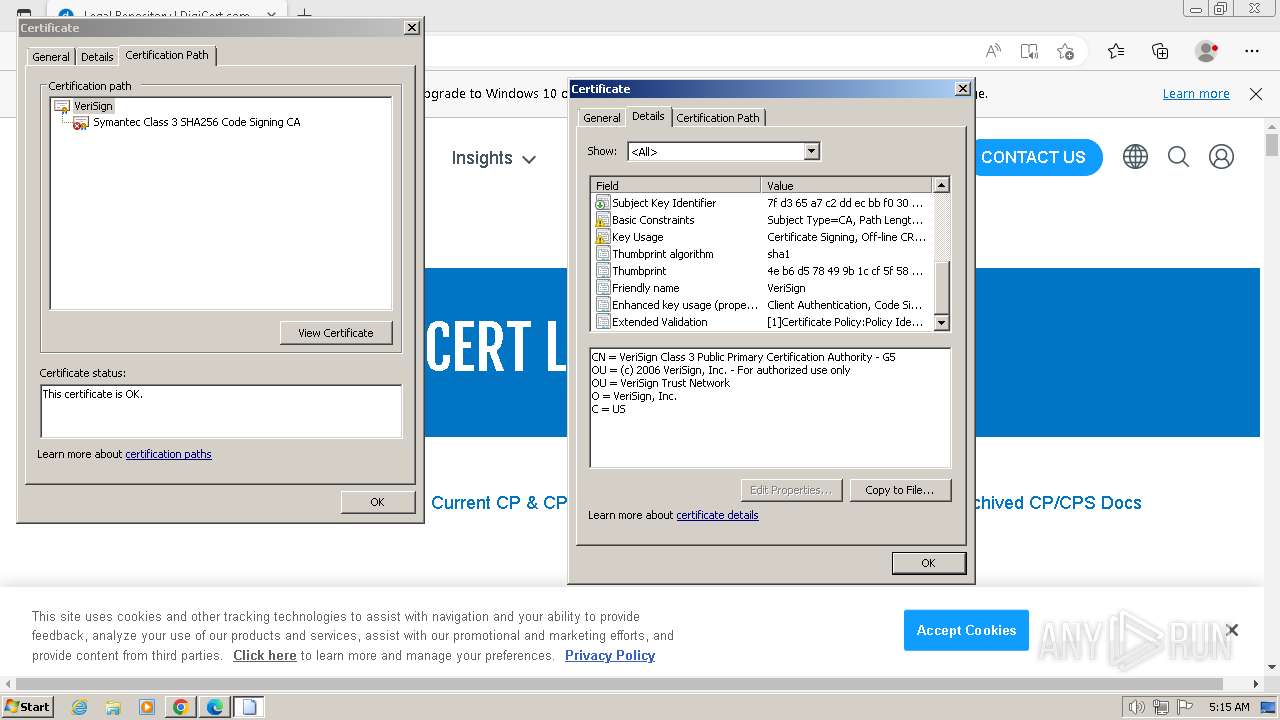Open the General tab in the right Certificate dialog

coord(602,118)
